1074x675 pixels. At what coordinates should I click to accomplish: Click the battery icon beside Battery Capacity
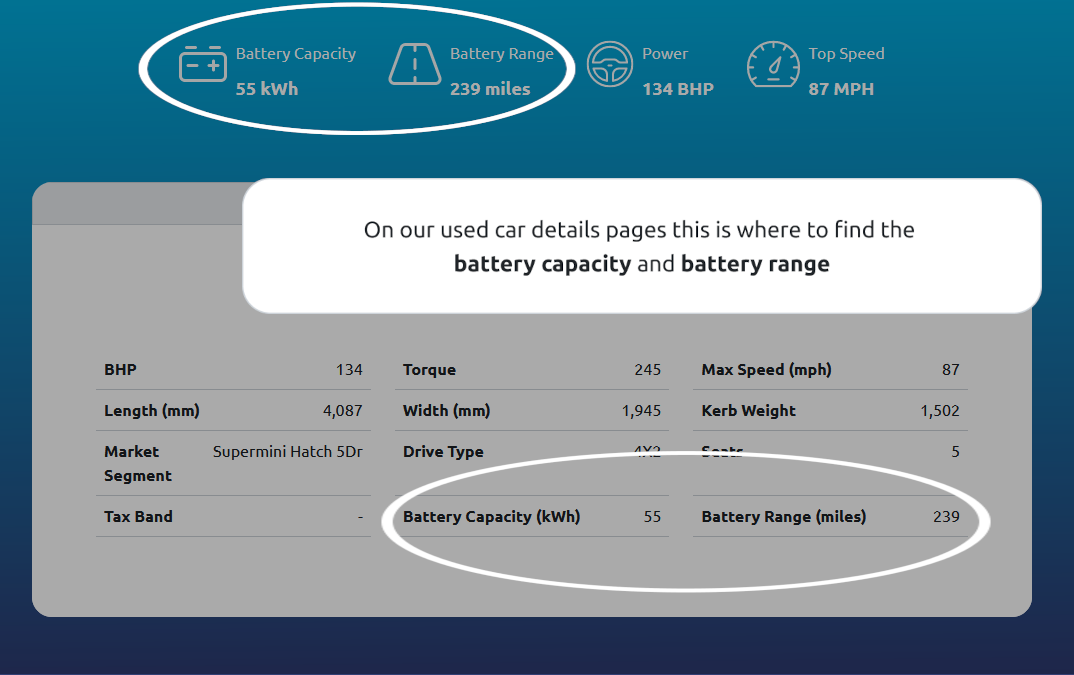pos(203,64)
